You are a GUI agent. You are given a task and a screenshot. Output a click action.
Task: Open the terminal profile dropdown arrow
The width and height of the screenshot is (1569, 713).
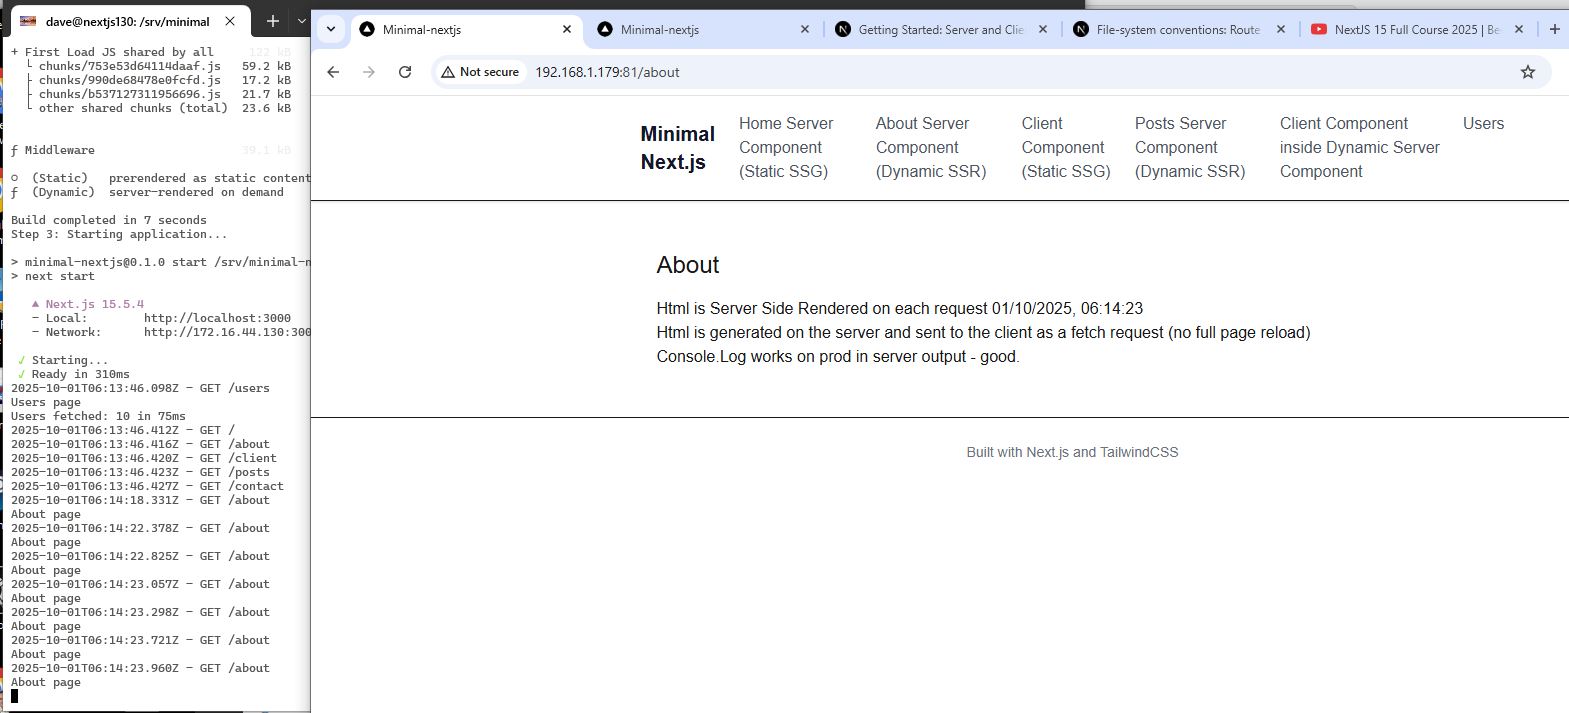301,21
